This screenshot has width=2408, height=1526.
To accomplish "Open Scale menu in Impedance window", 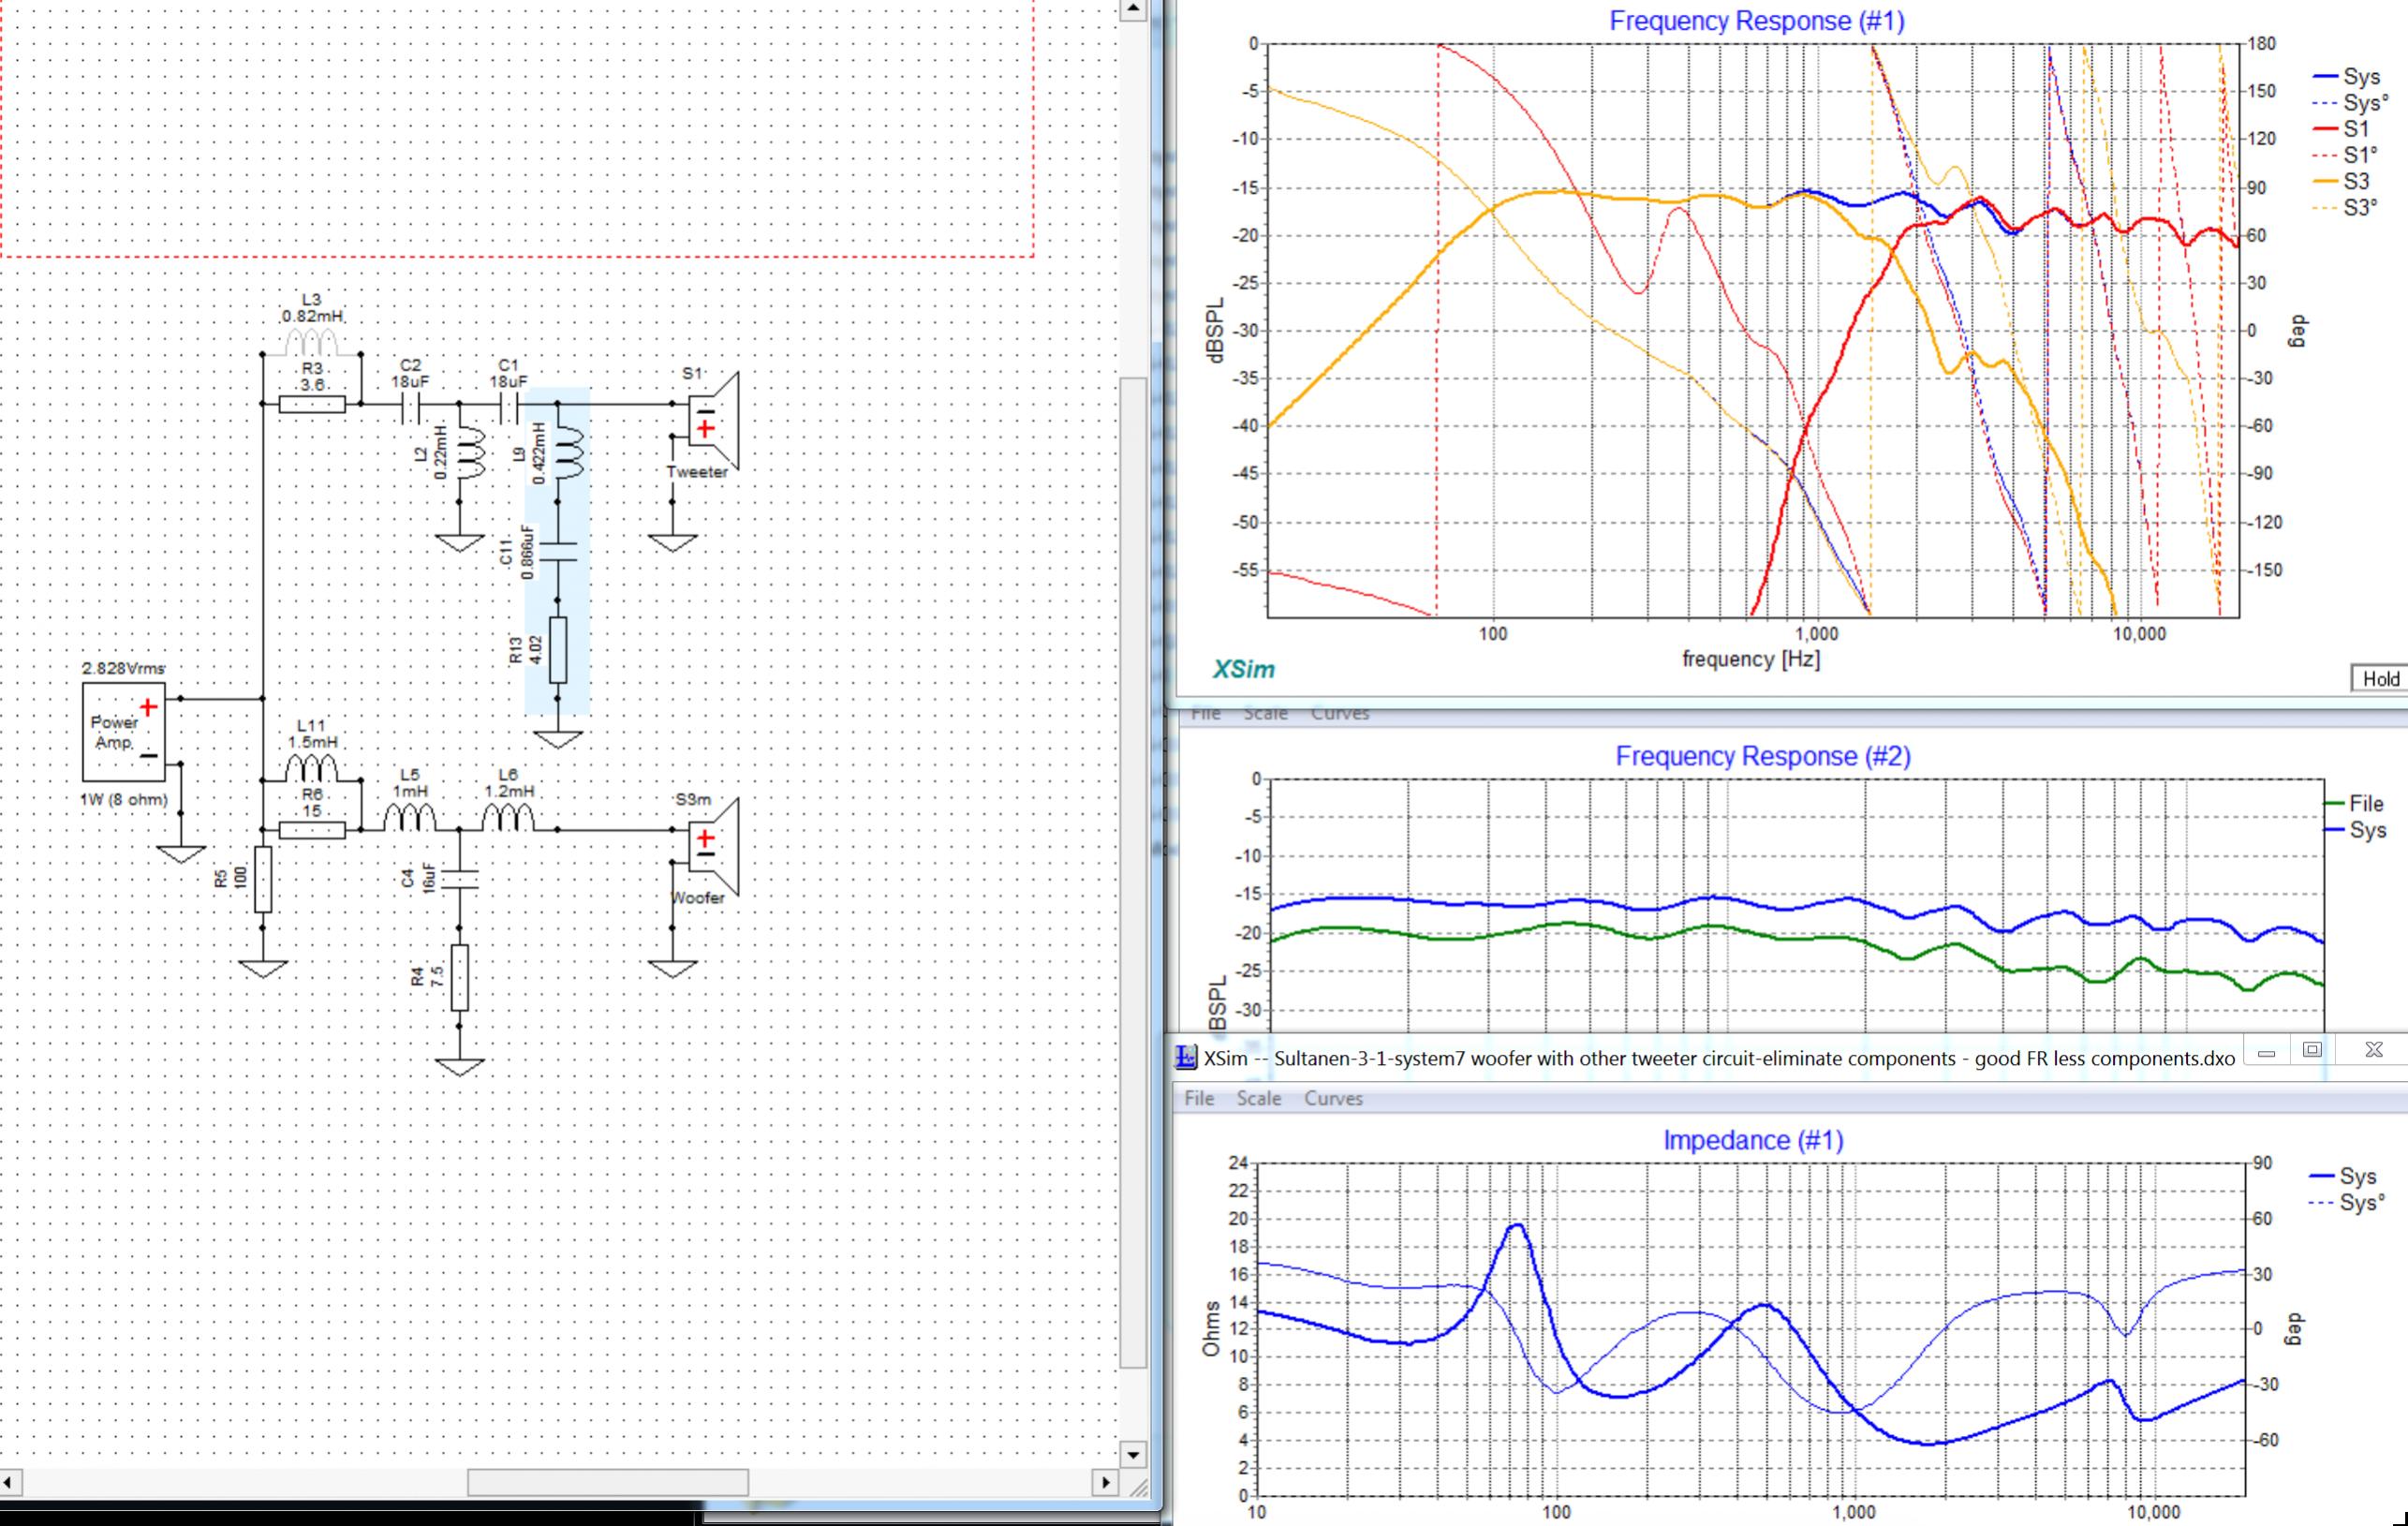I will [x=1258, y=1098].
